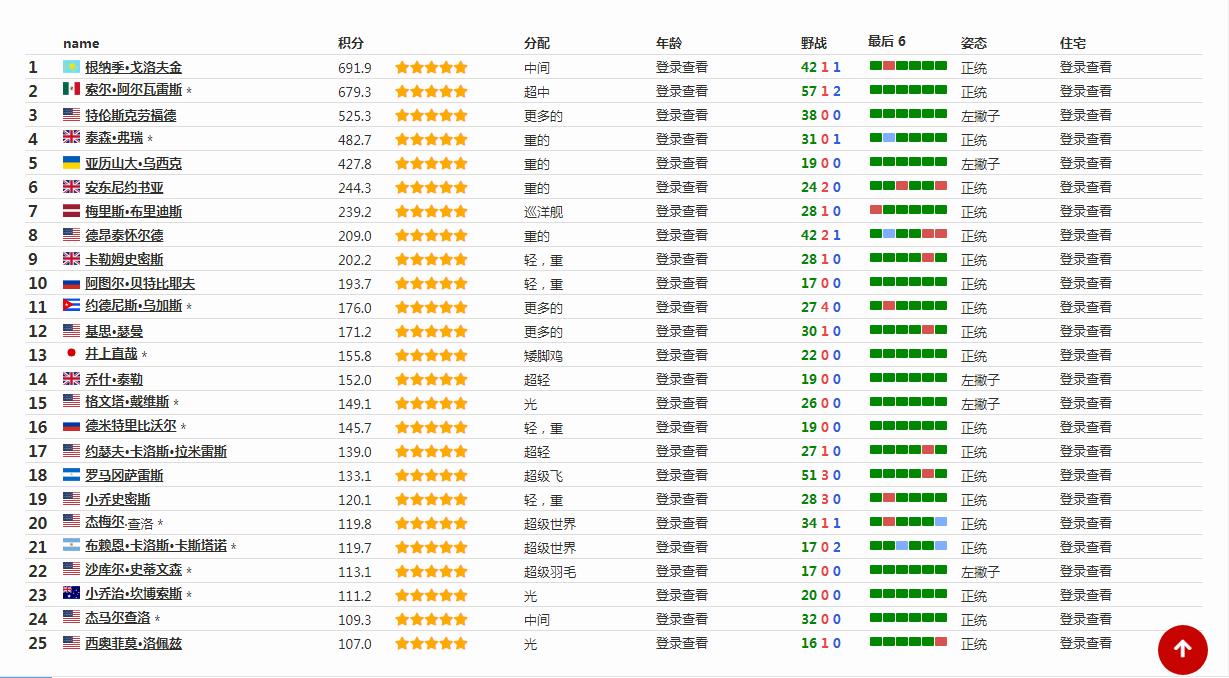Click Latvia flag beside 梅里斯·布里迪斯

(71, 211)
